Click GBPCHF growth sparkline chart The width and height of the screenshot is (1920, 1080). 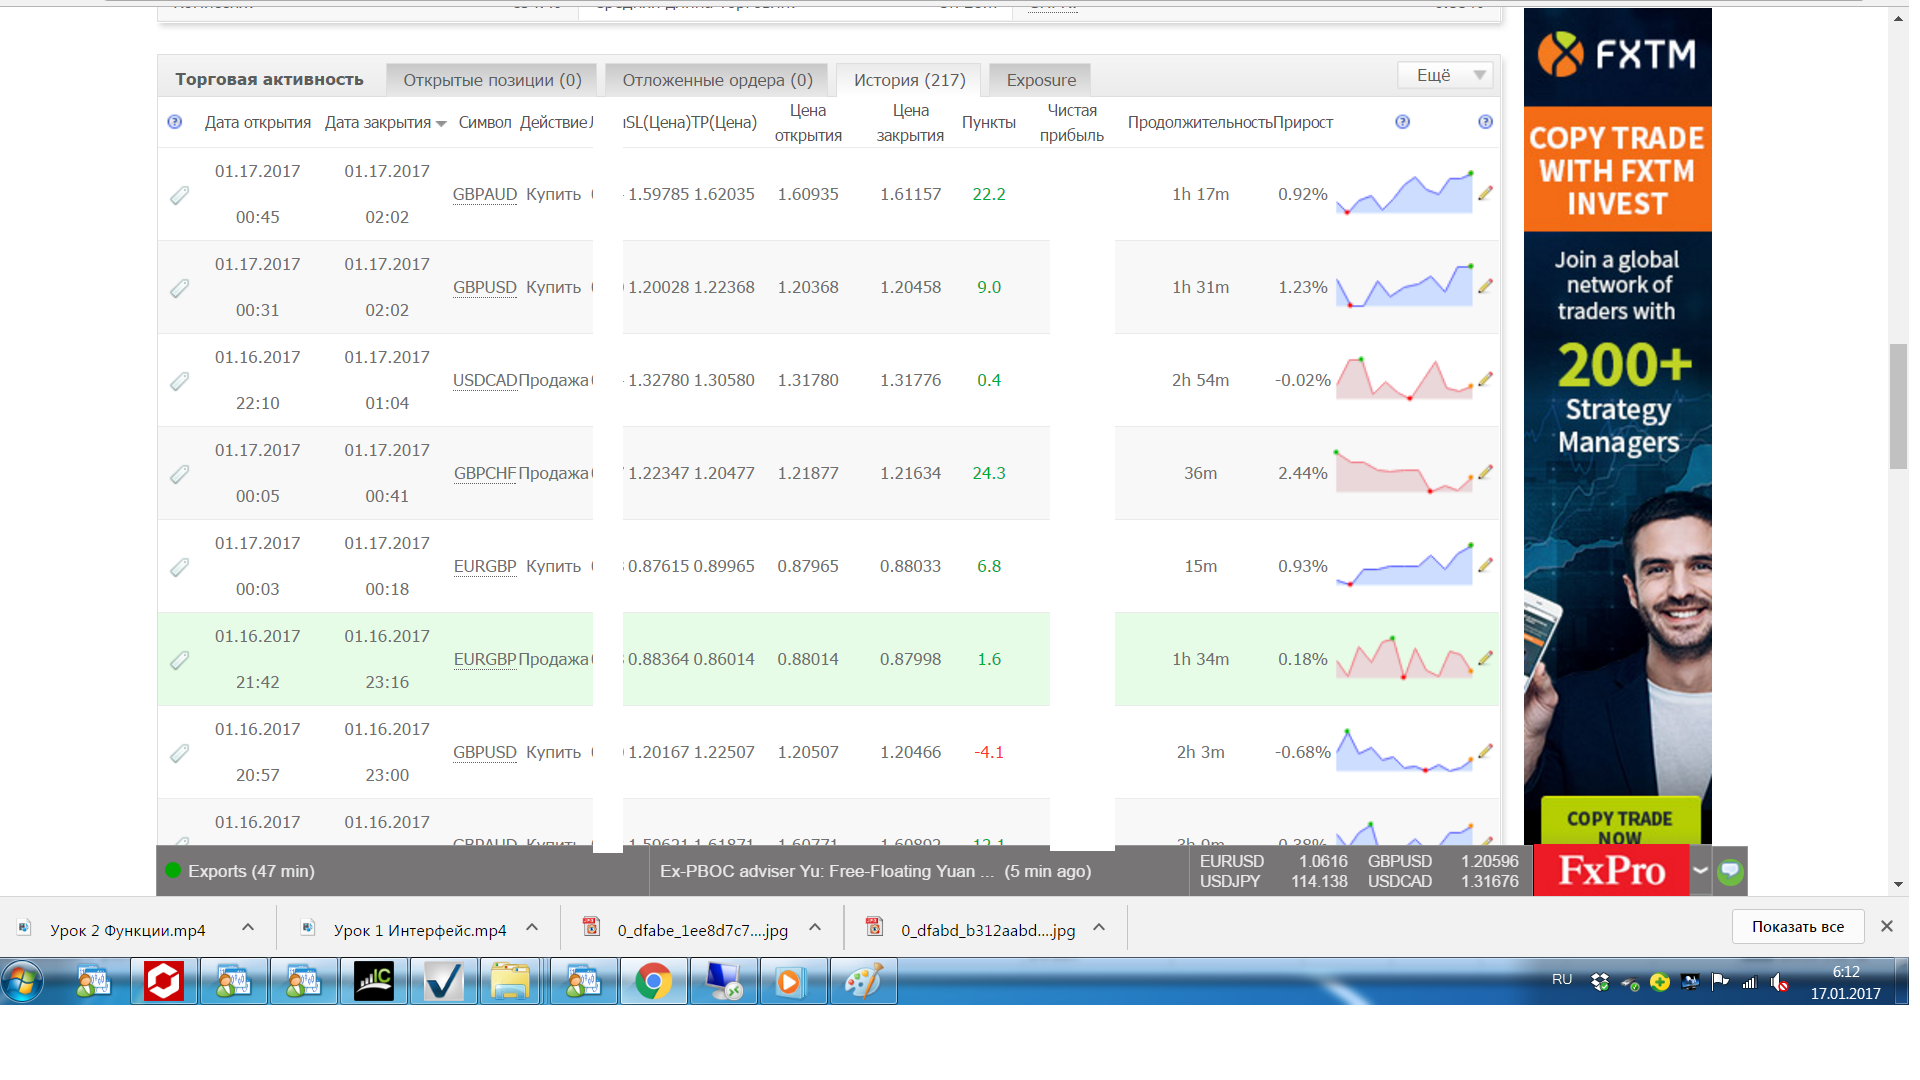(x=1405, y=472)
